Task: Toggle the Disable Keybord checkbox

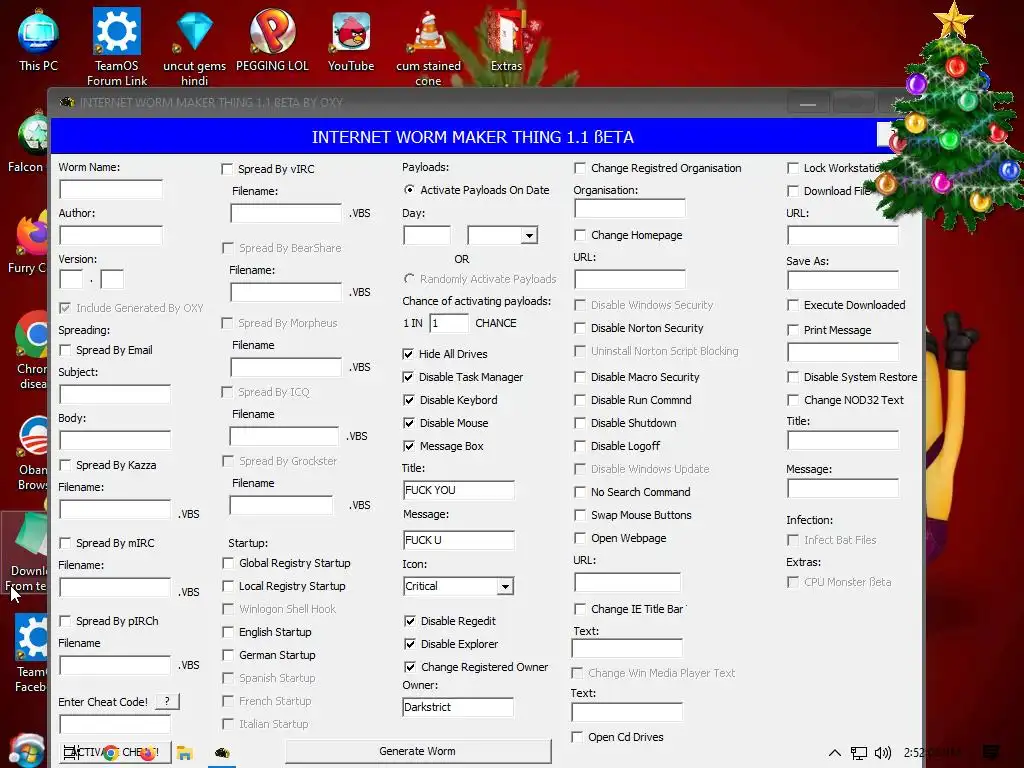Action: [409, 400]
